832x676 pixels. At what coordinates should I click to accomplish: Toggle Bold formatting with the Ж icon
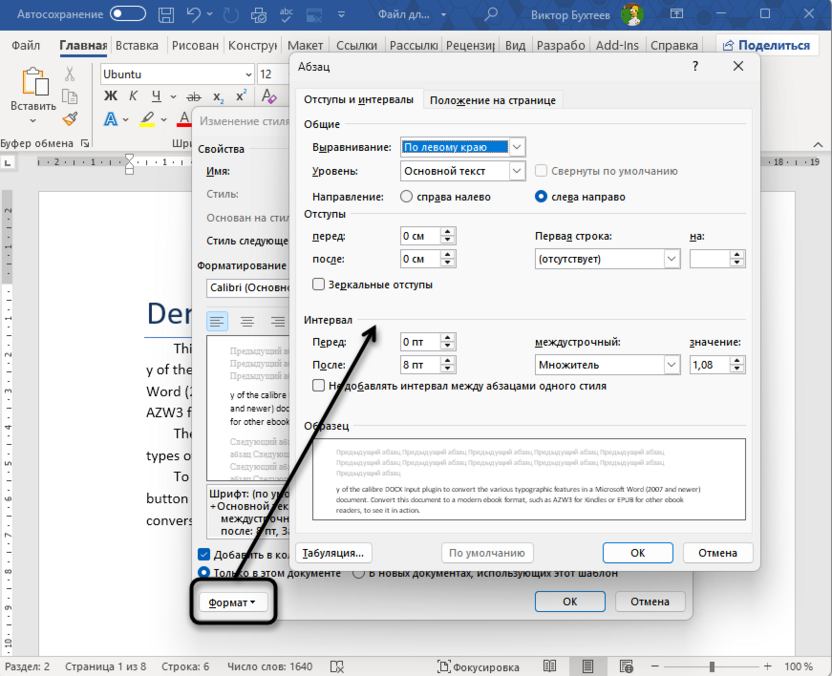(110, 95)
